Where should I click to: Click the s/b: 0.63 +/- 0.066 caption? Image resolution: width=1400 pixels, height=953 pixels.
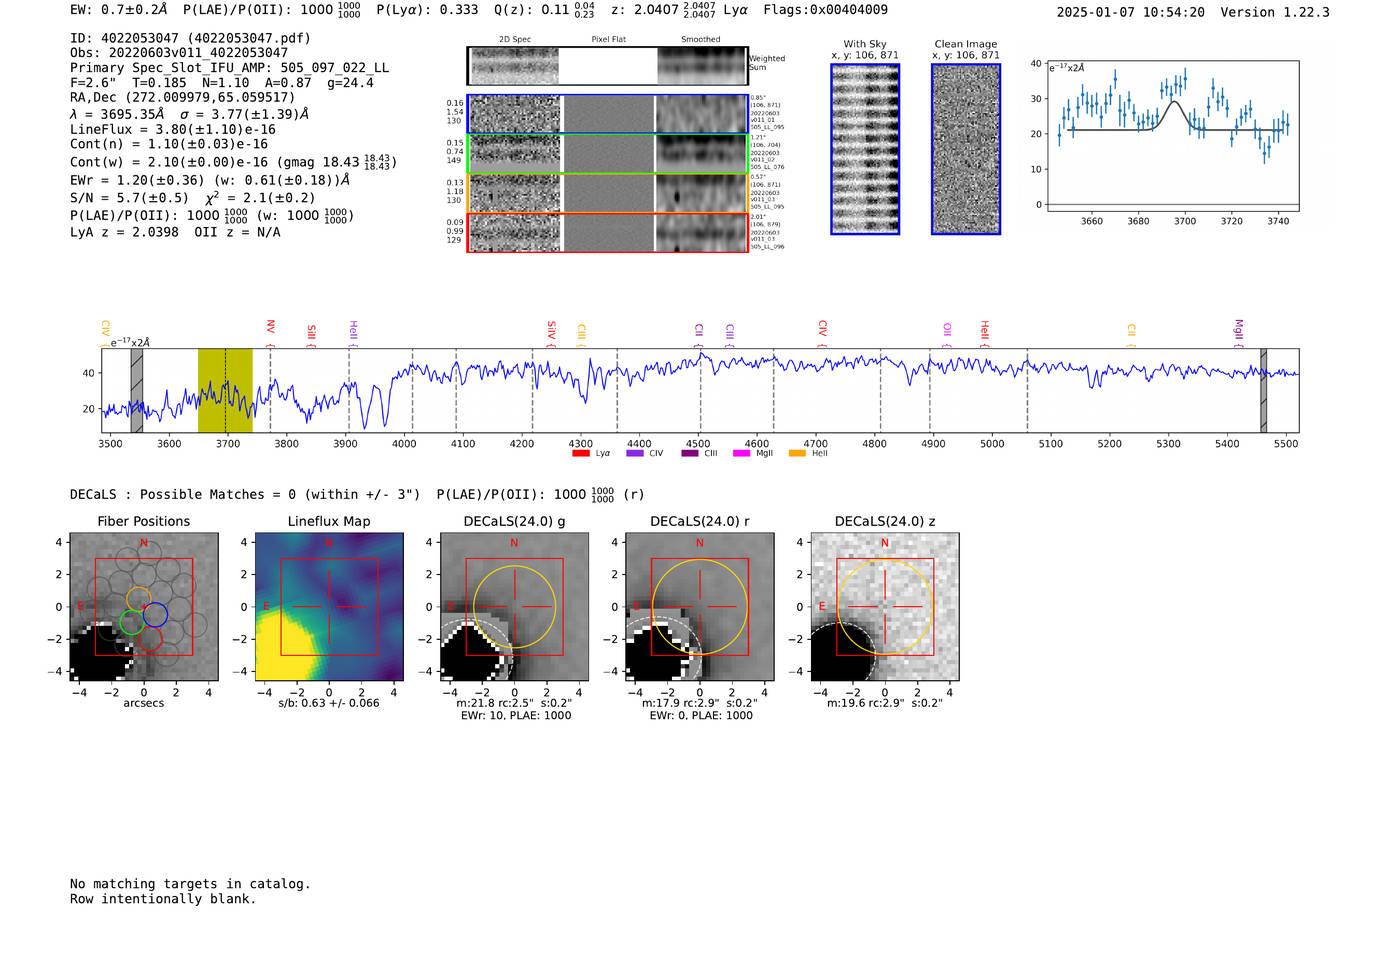(329, 703)
